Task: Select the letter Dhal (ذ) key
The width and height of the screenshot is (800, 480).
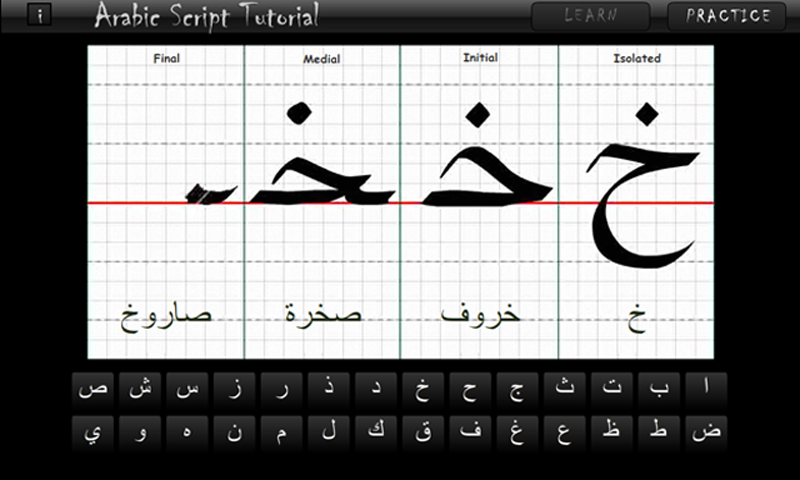Action: coord(329,390)
